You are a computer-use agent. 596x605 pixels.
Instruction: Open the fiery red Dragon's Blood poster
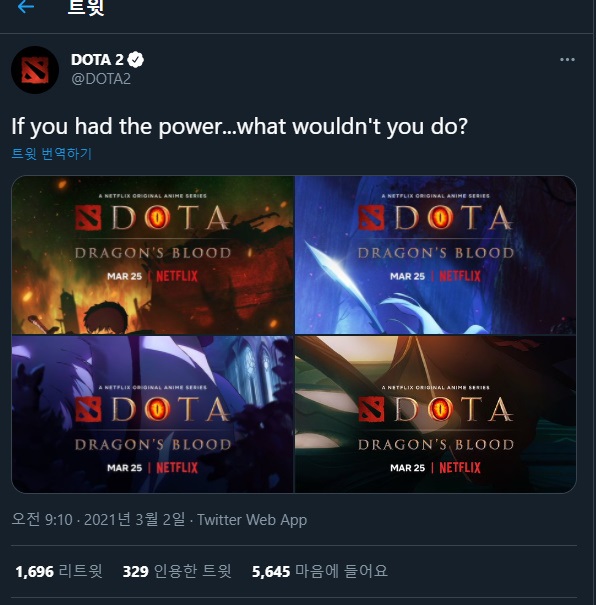coord(153,255)
